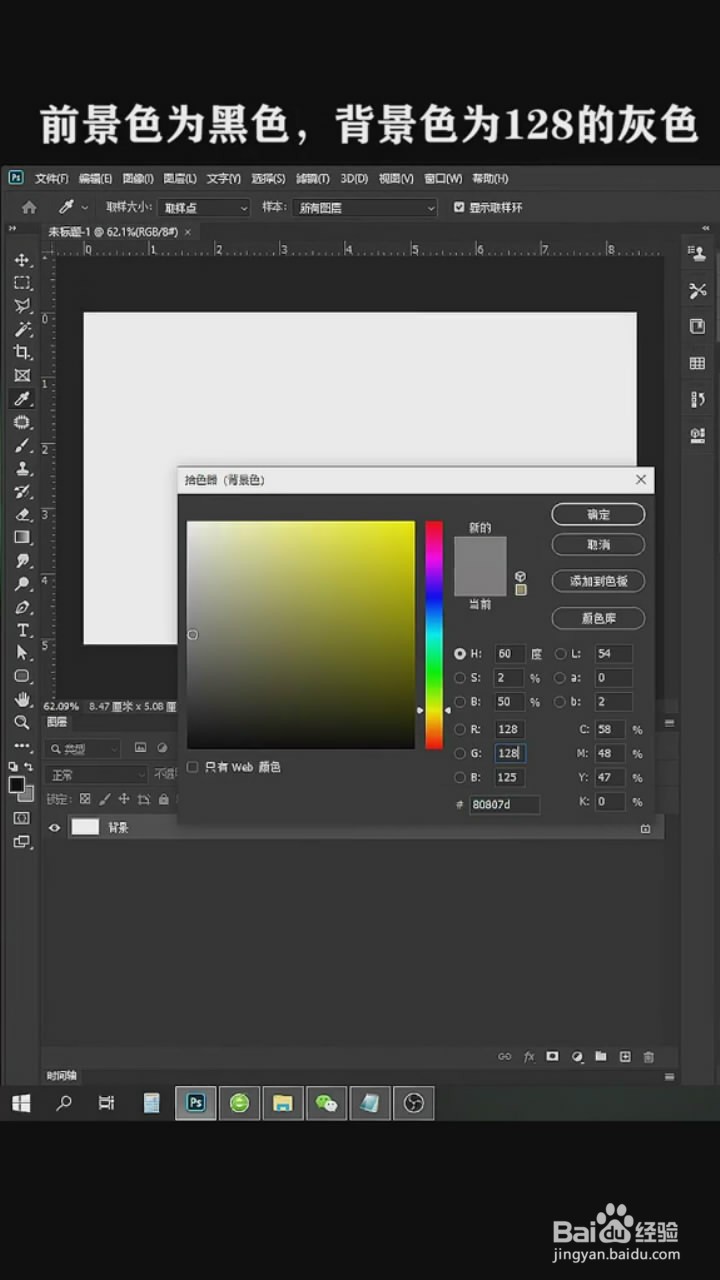Select the Frame tool
The width and height of the screenshot is (720, 1280).
pyautogui.click(x=22, y=376)
